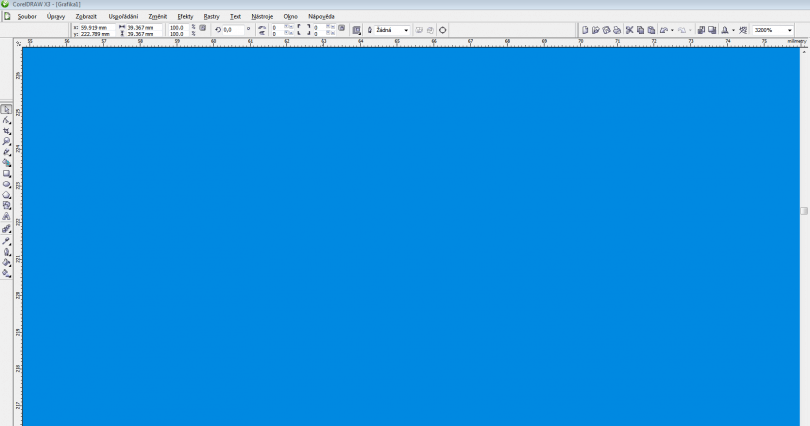Viewport: 810px width, 426px height.
Task: Click the Import icon
Action: point(701,30)
